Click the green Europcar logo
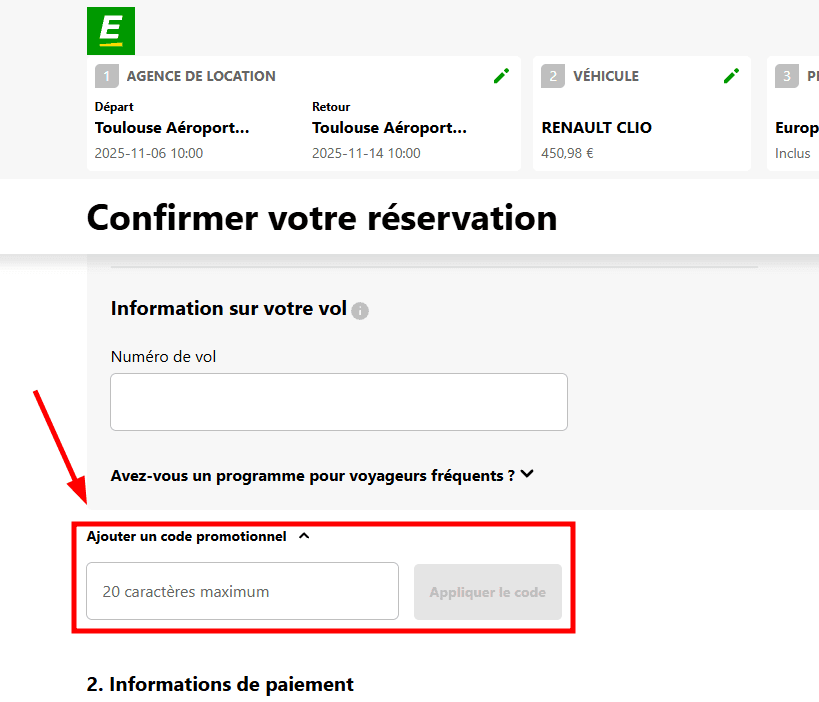The width and height of the screenshot is (819, 702). point(111,31)
